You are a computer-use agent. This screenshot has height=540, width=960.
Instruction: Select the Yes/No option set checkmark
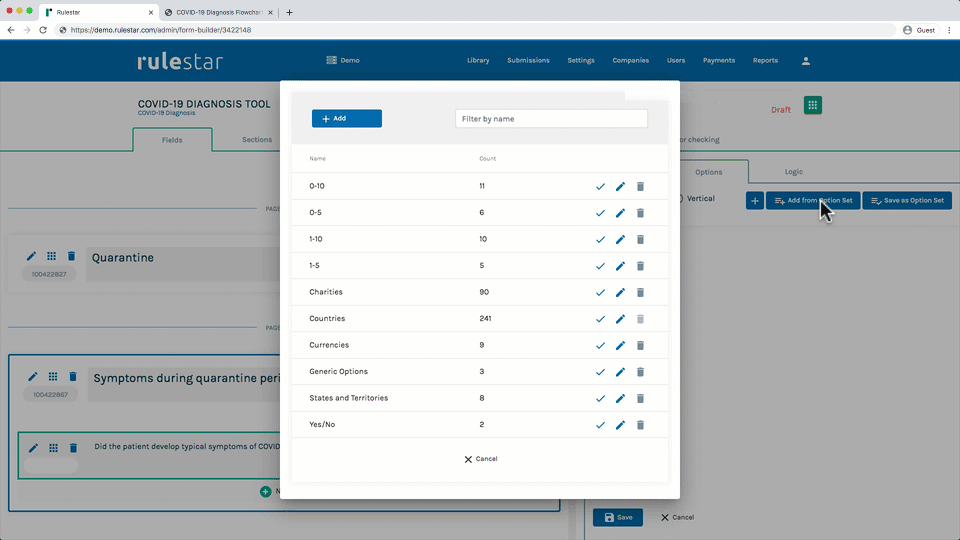[600, 425]
